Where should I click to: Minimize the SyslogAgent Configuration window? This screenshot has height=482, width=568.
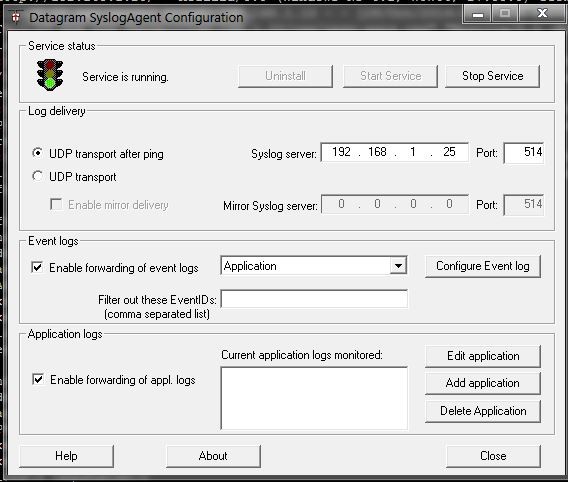pos(478,14)
